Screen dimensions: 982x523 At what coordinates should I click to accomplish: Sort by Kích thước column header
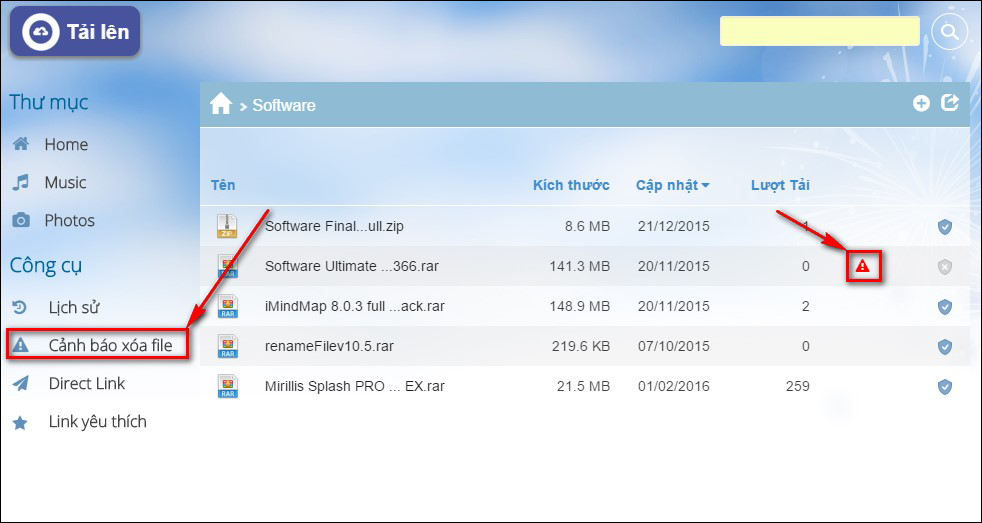tap(571, 185)
